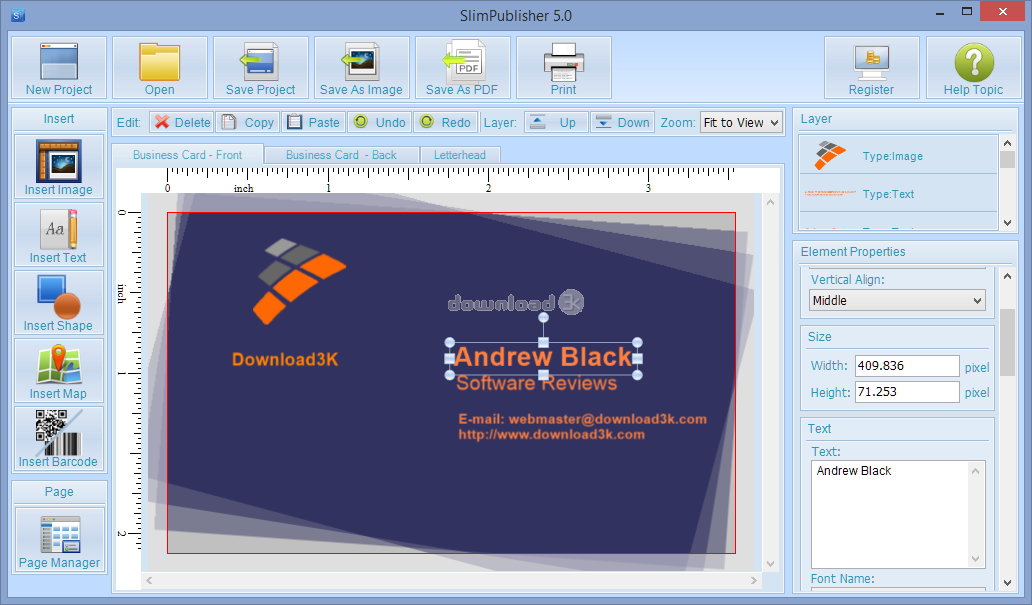Move layer Down
Screen dimensions: 1032x605
coord(623,122)
